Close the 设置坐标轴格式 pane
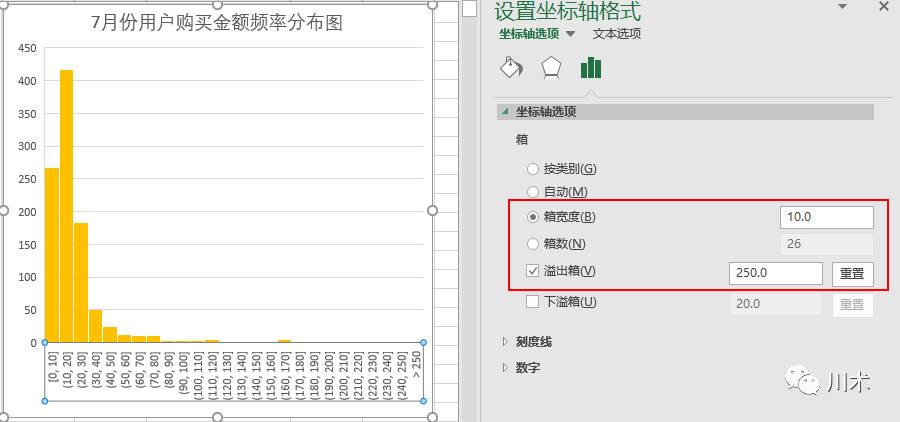The width and height of the screenshot is (900, 422). click(883, 8)
